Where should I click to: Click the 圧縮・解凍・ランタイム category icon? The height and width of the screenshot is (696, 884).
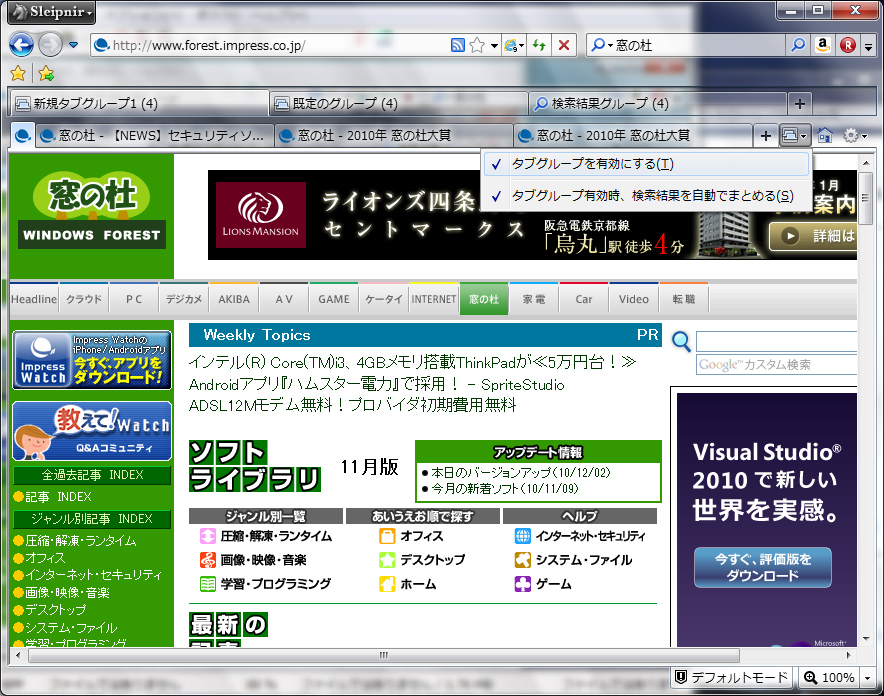point(207,536)
